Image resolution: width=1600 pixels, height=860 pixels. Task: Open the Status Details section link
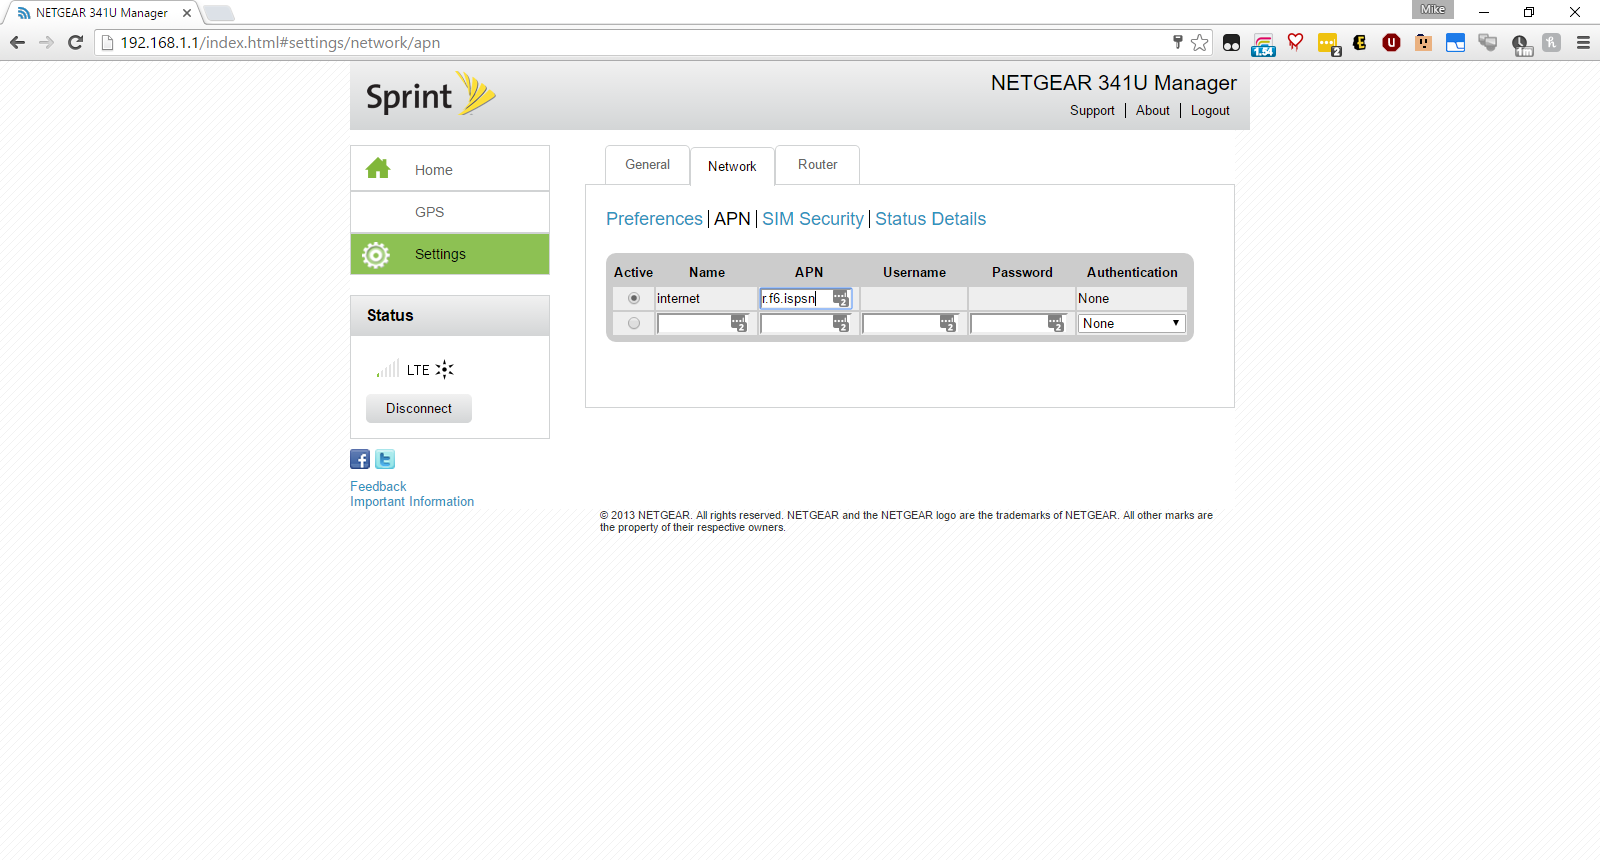coord(930,219)
